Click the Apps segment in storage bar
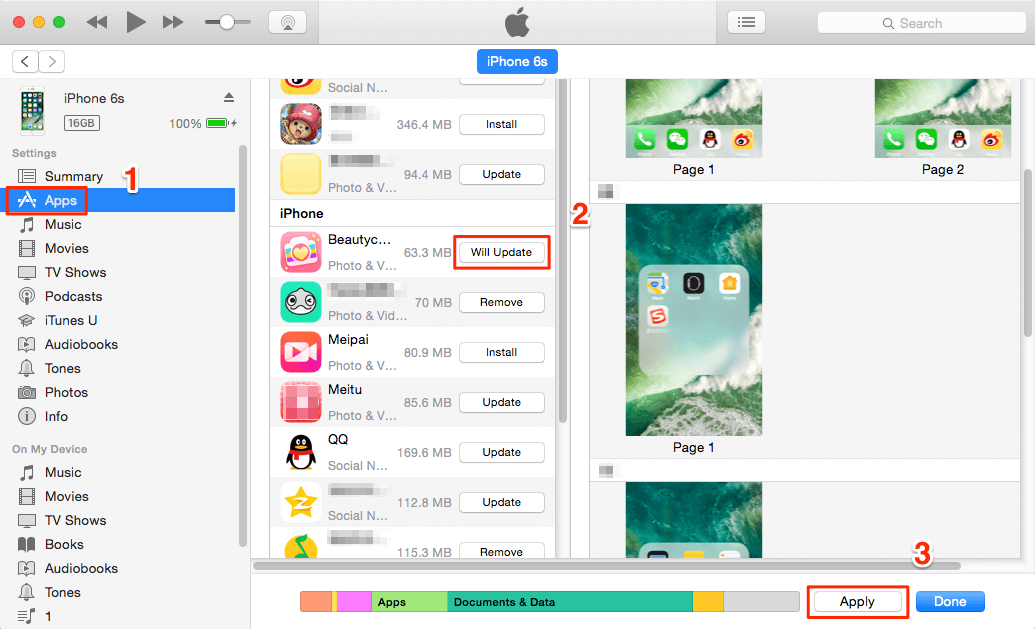 tap(410, 602)
